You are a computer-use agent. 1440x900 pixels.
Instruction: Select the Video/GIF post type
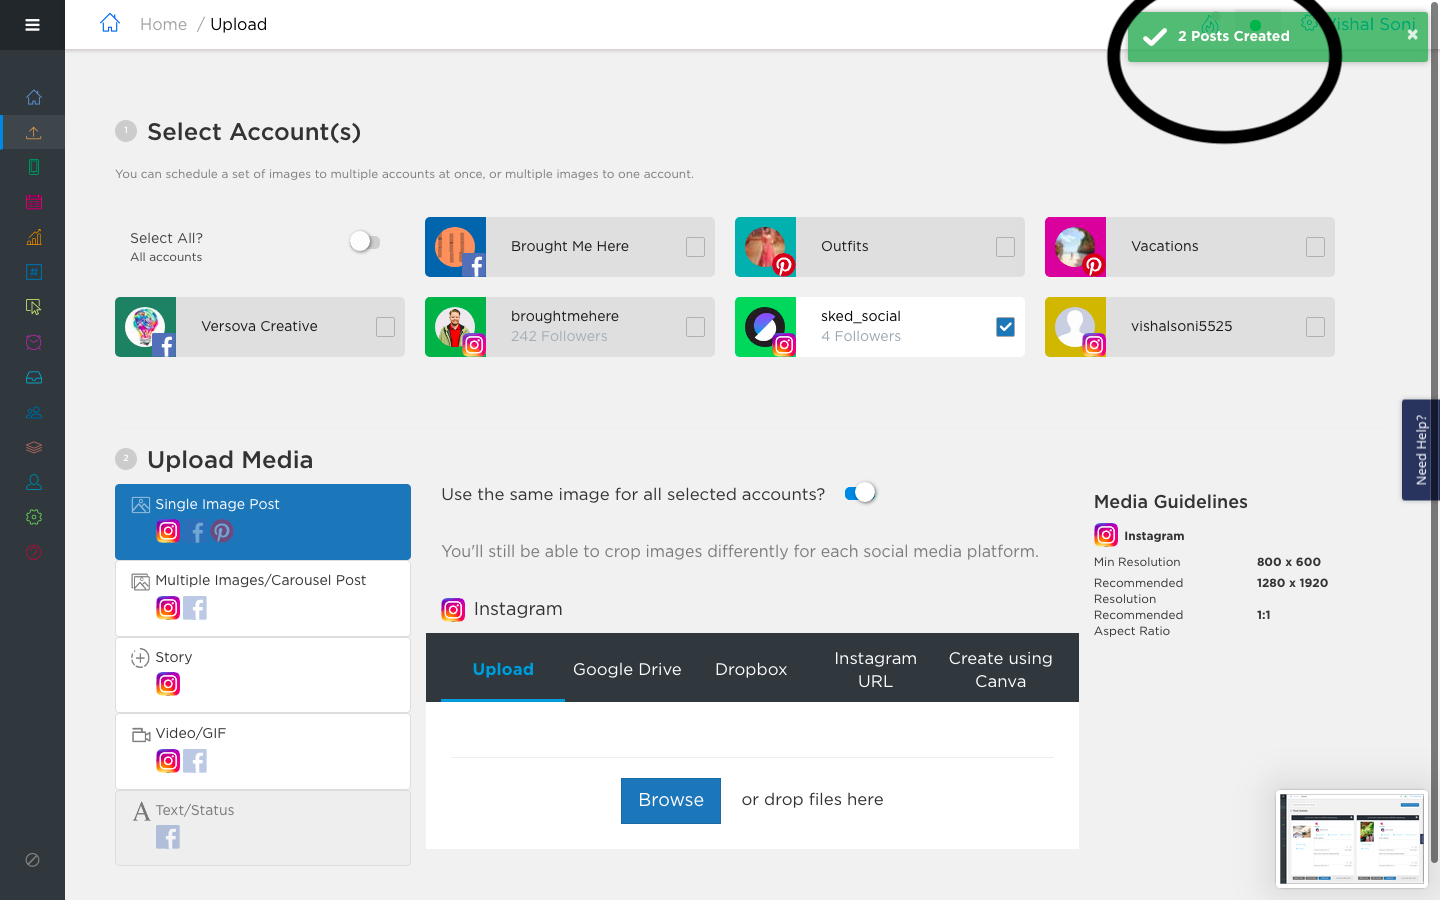[x=263, y=751]
